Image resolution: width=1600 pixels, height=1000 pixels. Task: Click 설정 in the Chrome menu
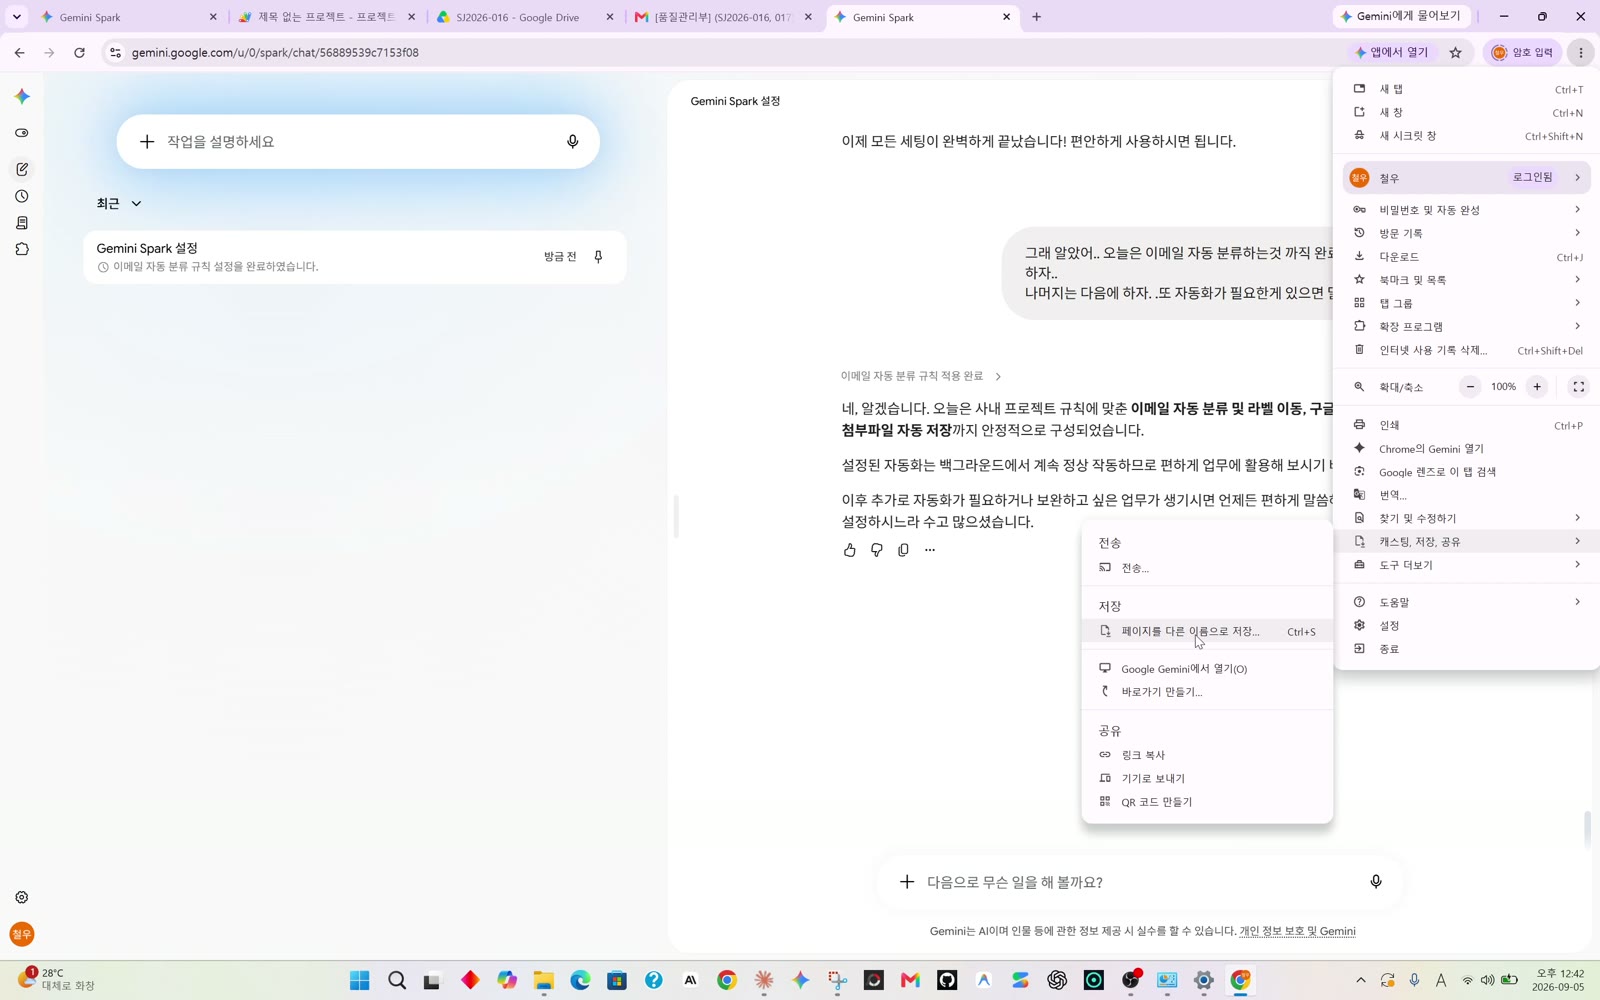click(x=1466, y=626)
